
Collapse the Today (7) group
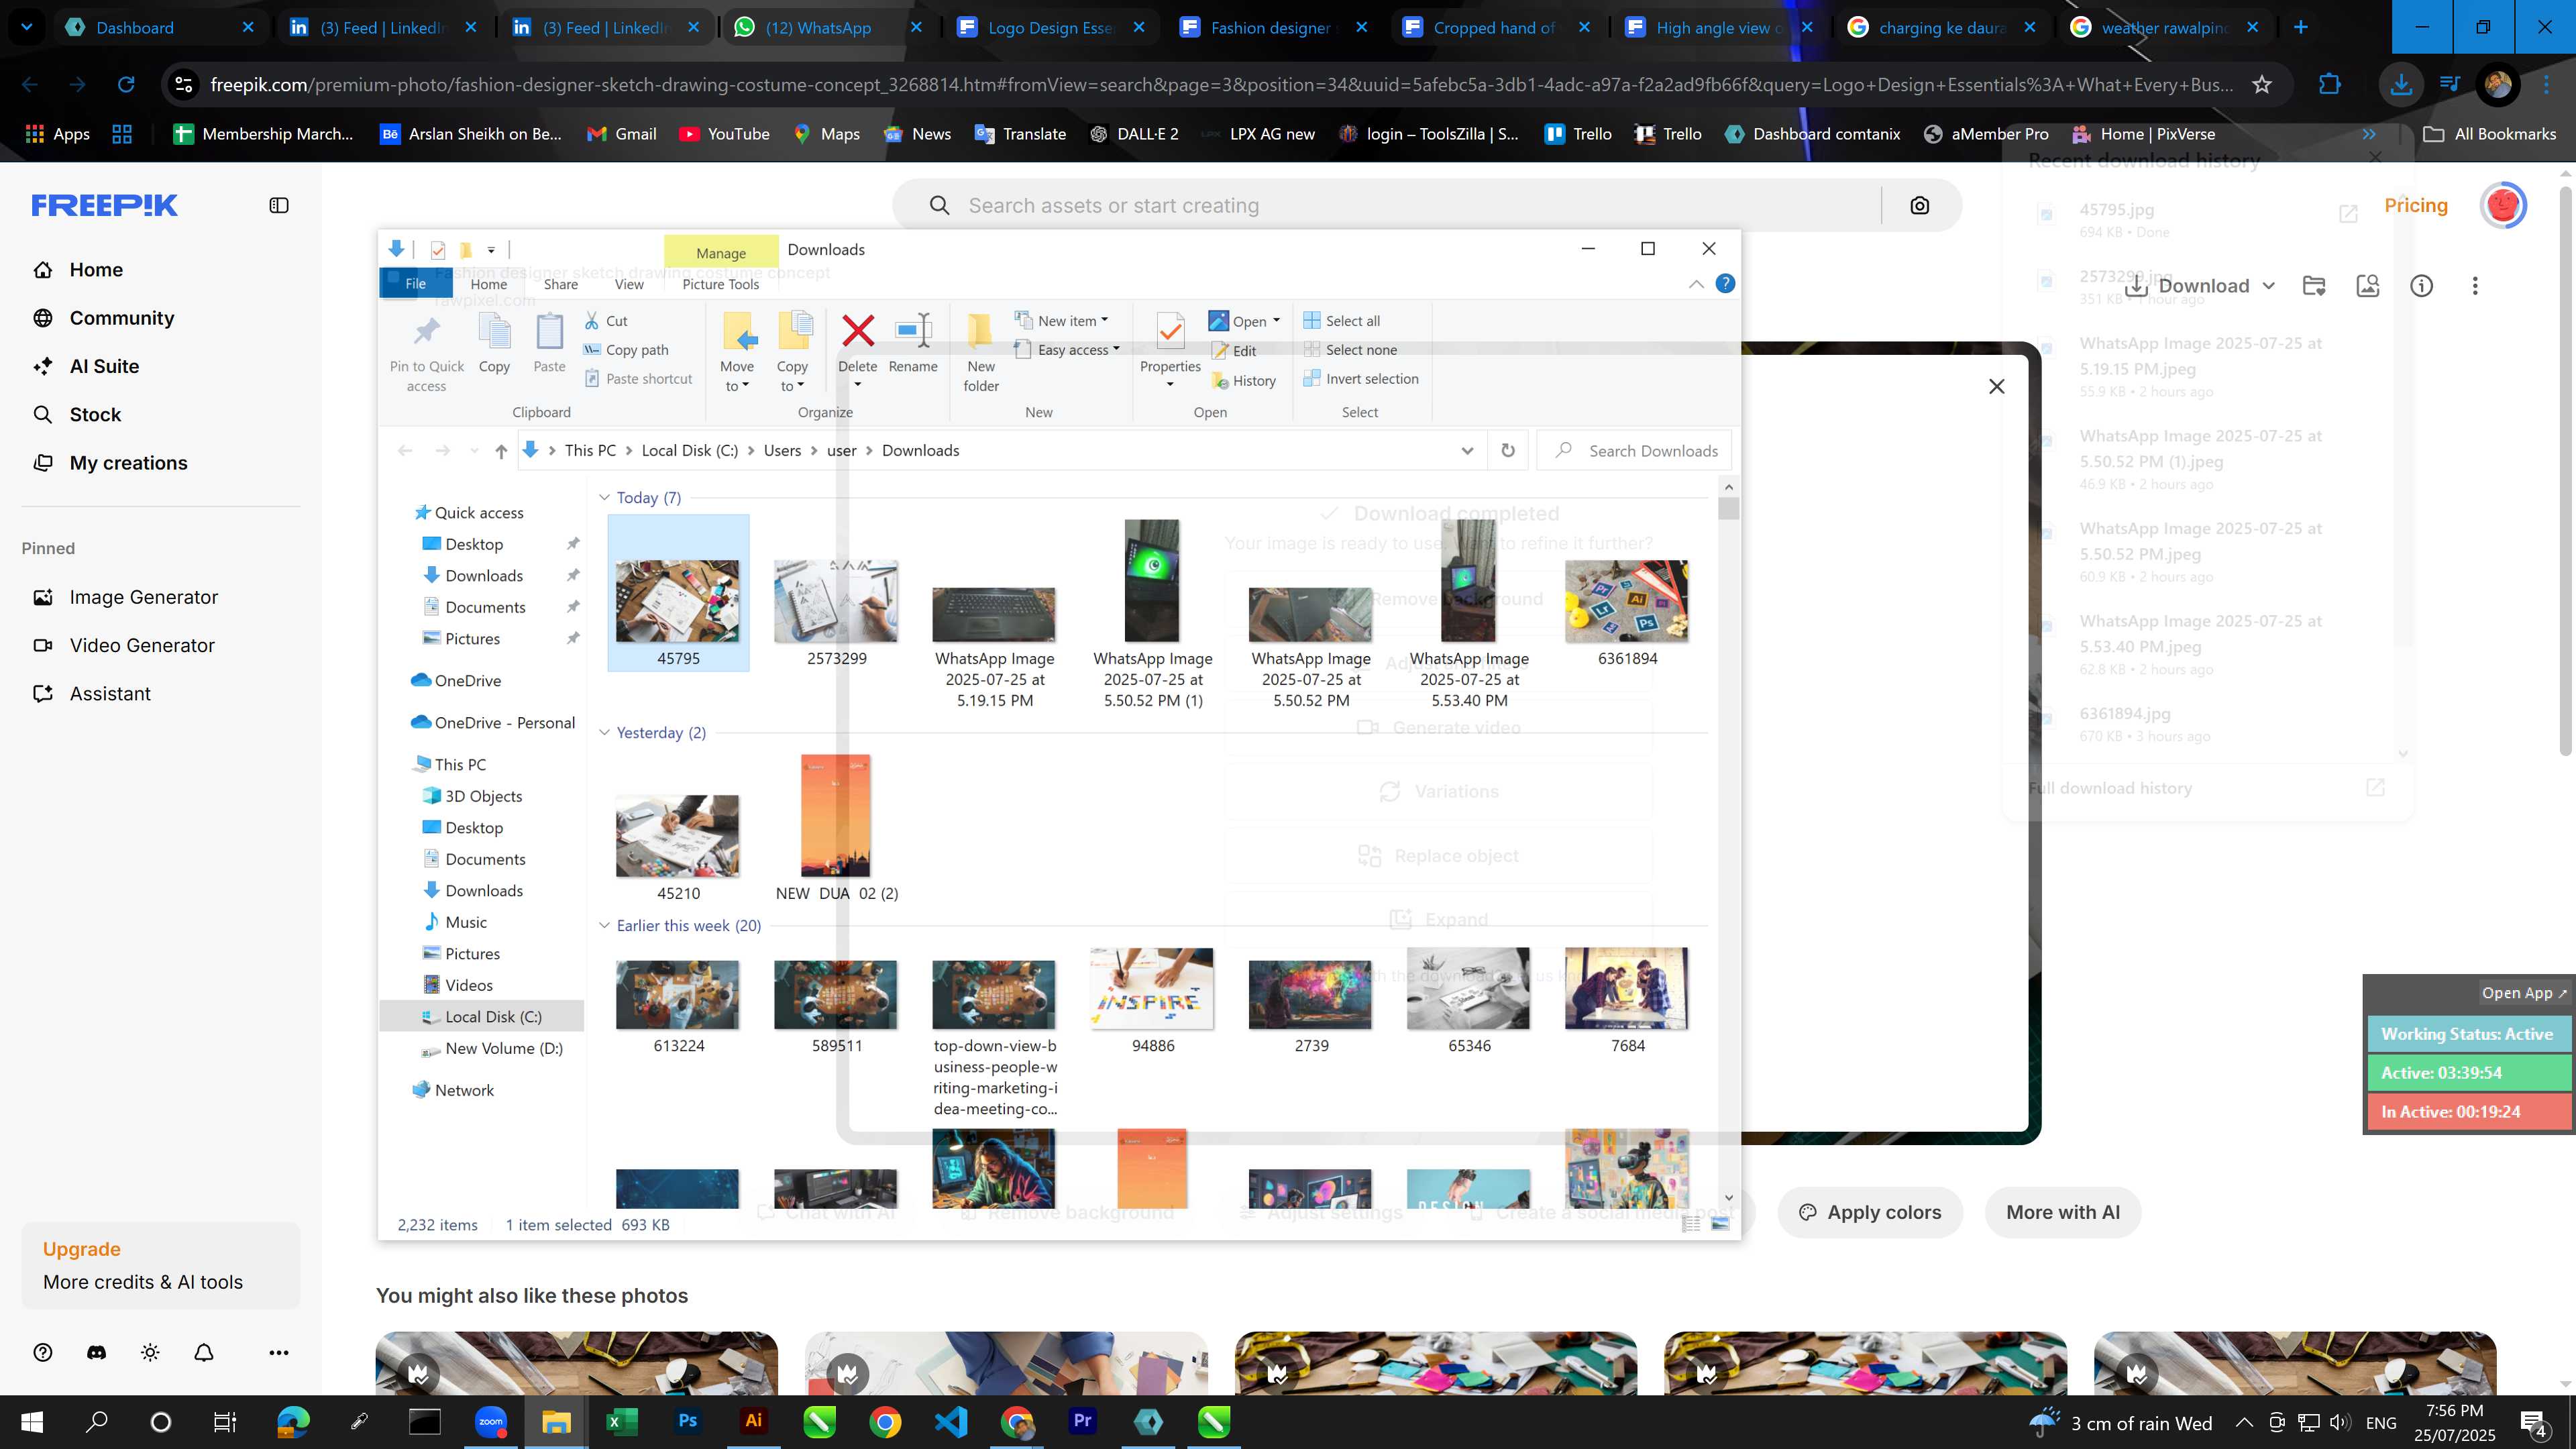(604, 498)
